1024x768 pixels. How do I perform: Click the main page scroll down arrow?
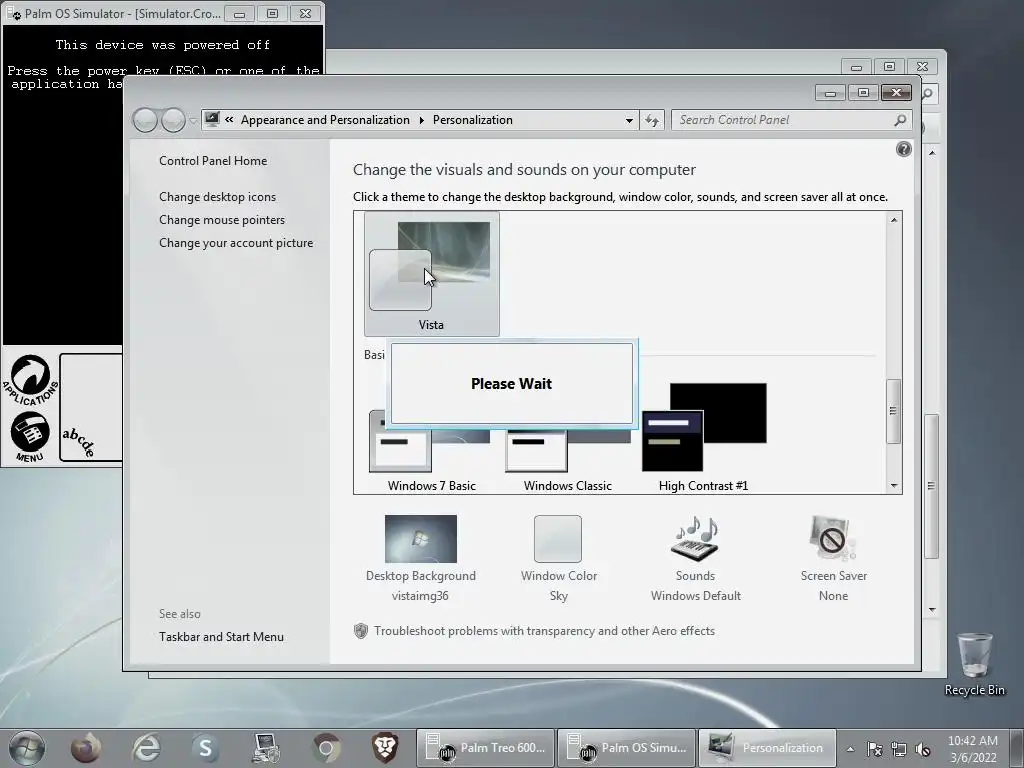932,610
